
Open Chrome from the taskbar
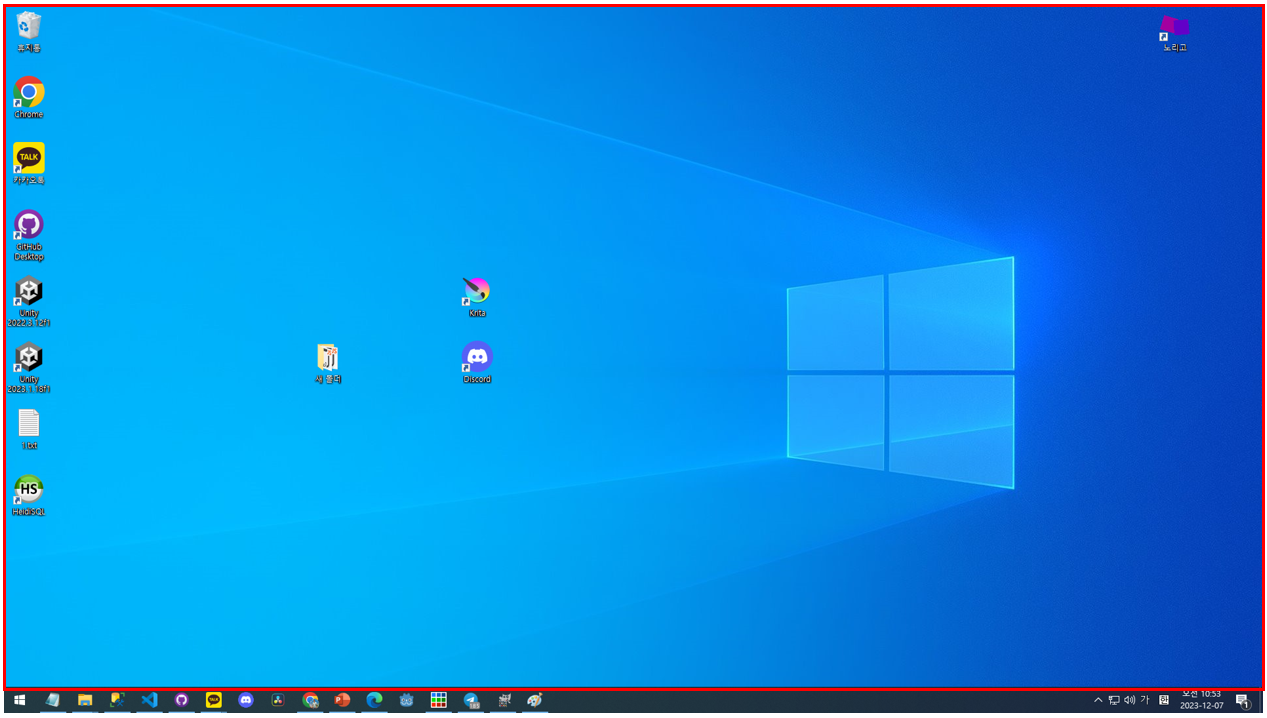[x=310, y=700]
